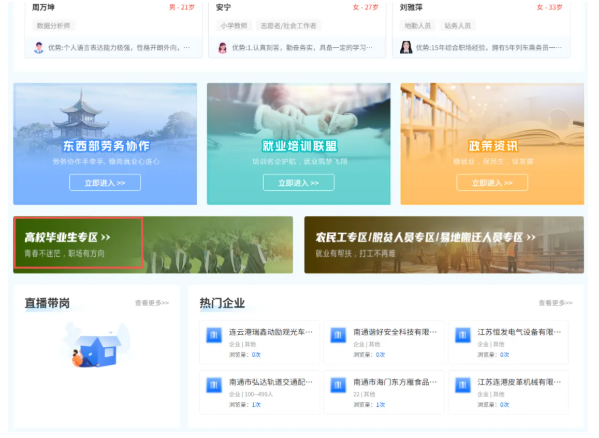This screenshot has height=438, width=599.
Task: Click 立即进入 button under 就业培训联盟
Action: (299, 183)
